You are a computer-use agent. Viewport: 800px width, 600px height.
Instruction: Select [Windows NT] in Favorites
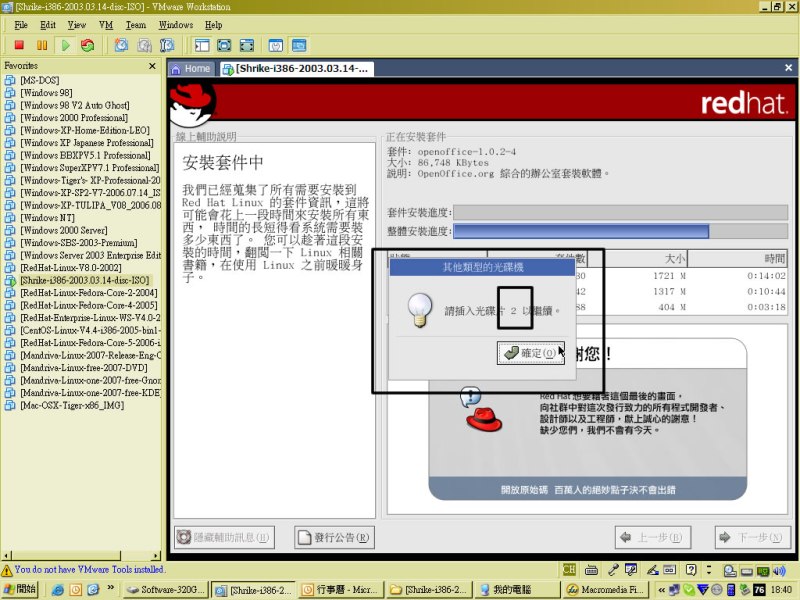click(46, 217)
